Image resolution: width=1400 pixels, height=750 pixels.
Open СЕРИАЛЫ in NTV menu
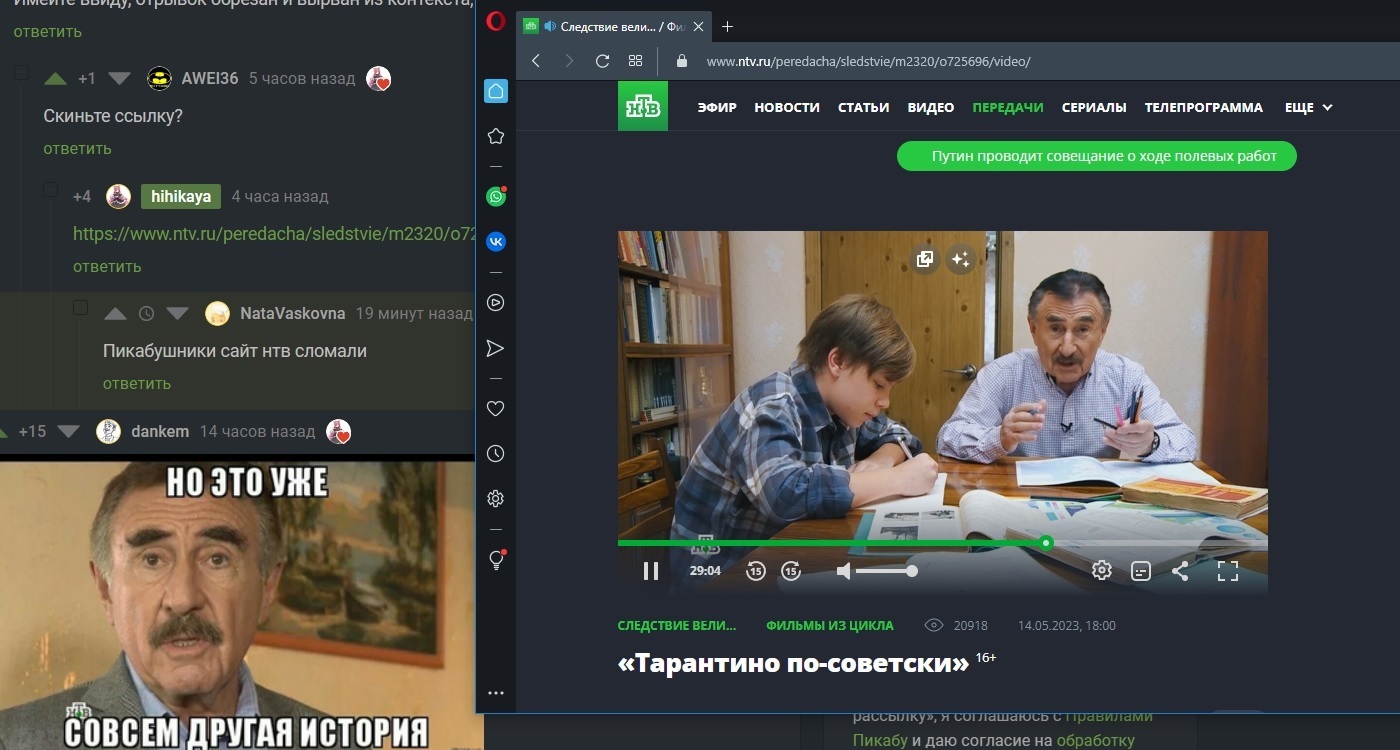1094,107
